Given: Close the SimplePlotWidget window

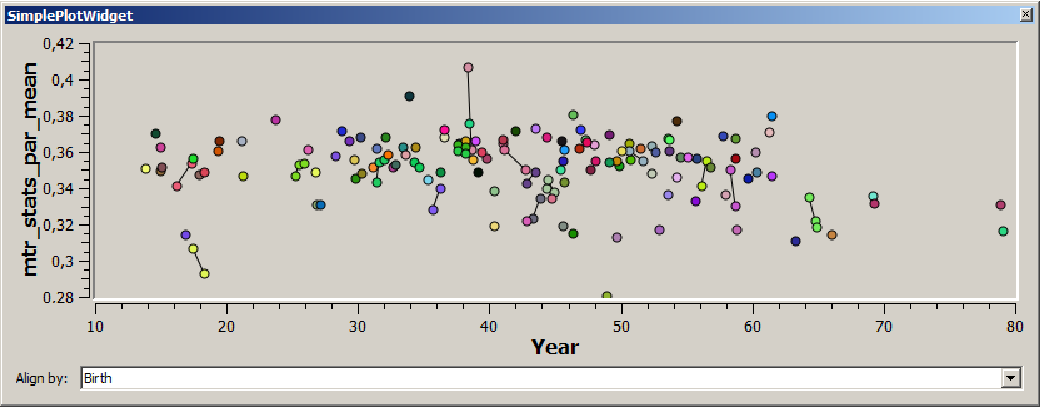Looking at the screenshot, I should coord(1026,14).
